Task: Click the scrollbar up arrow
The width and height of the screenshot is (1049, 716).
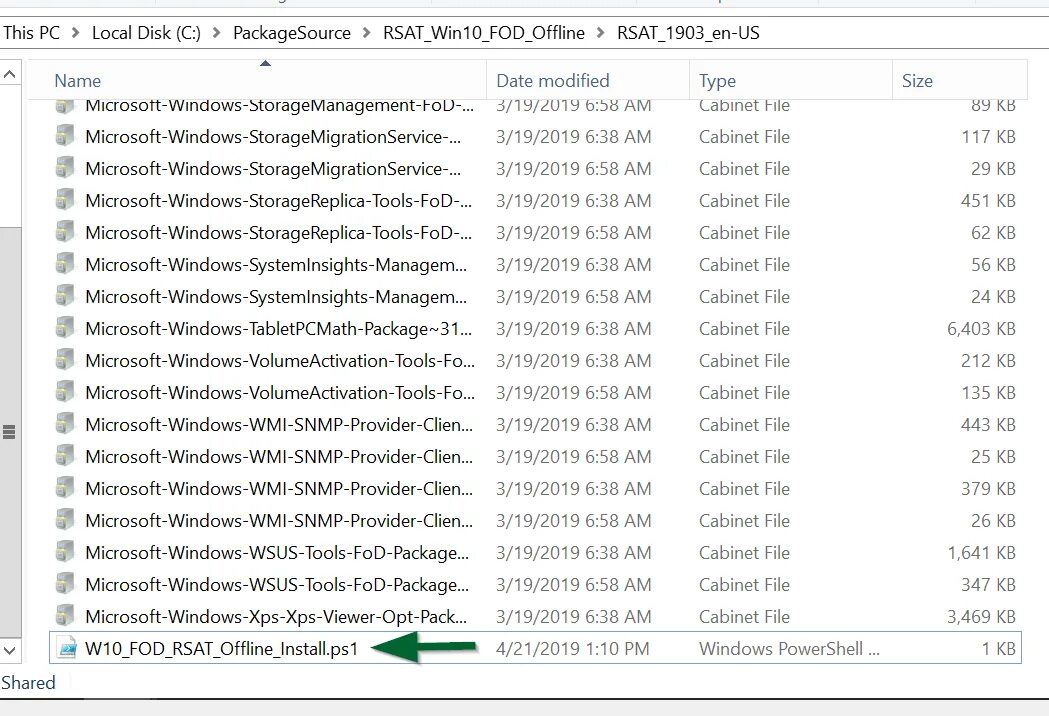Action: point(10,74)
